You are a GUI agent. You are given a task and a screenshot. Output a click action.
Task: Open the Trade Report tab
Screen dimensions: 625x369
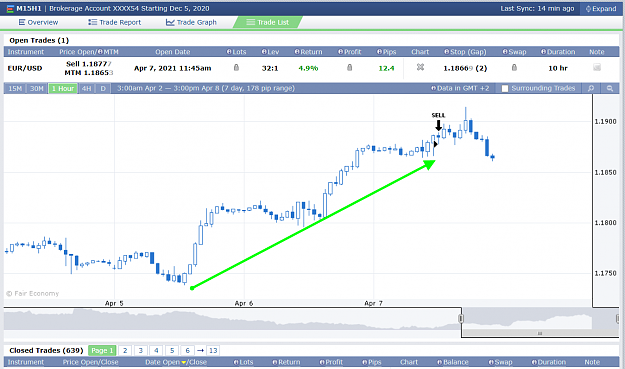click(x=115, y=22)
